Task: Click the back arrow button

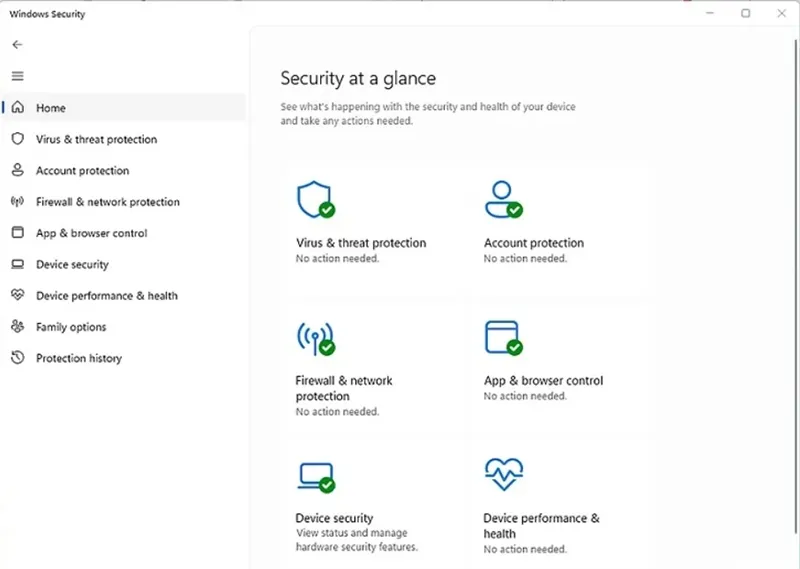Action: (17, 45)
